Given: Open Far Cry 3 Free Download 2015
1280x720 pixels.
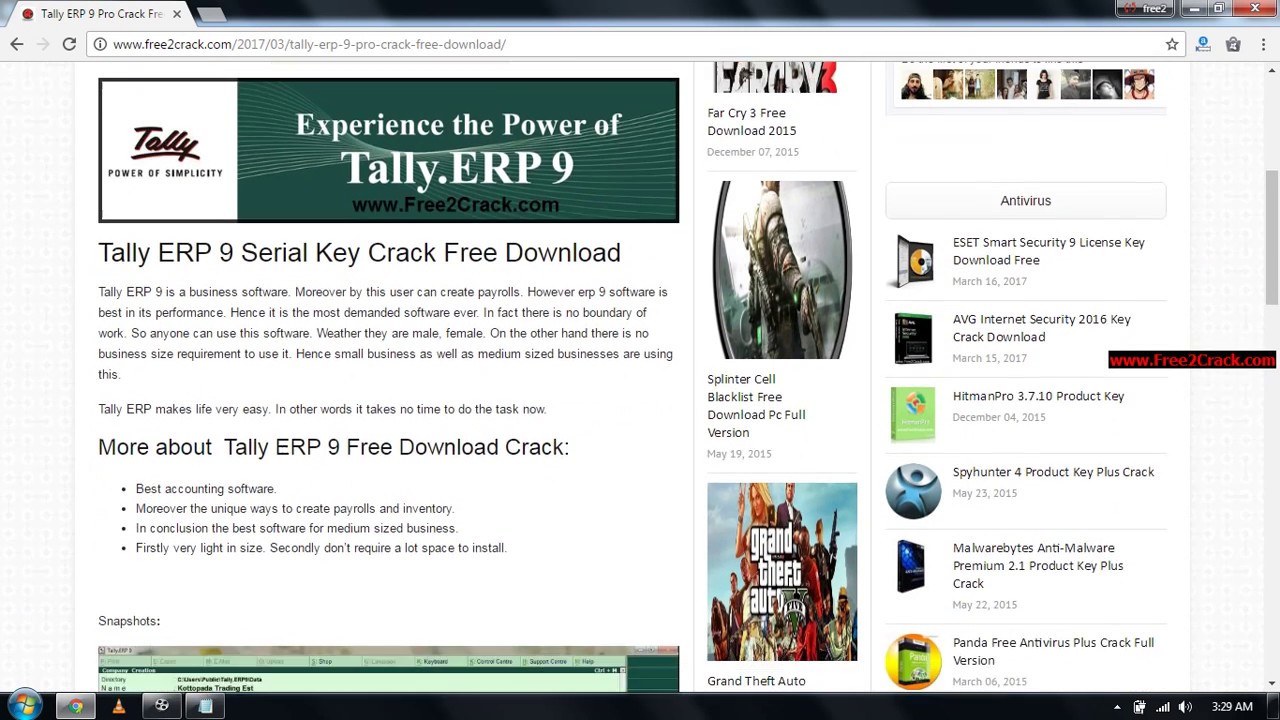Looking at the screenshot, I should [x=752, y=122].
